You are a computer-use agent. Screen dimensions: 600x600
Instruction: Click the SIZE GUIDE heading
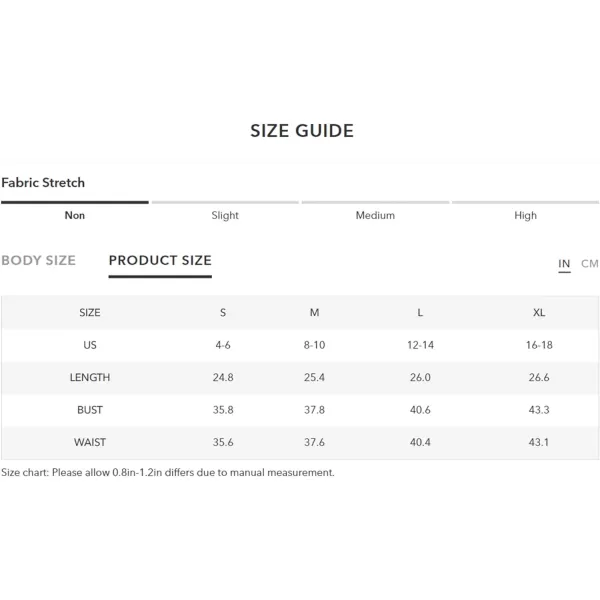pos(302,131)
